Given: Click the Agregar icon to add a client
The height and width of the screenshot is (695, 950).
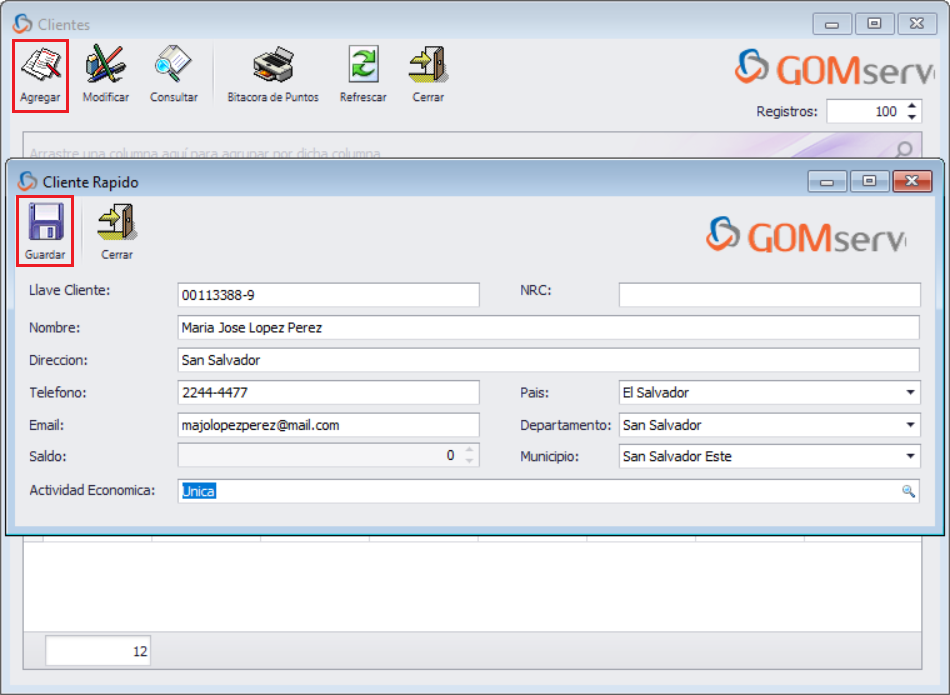Looking at the screenshot, I should coord(40,70).
